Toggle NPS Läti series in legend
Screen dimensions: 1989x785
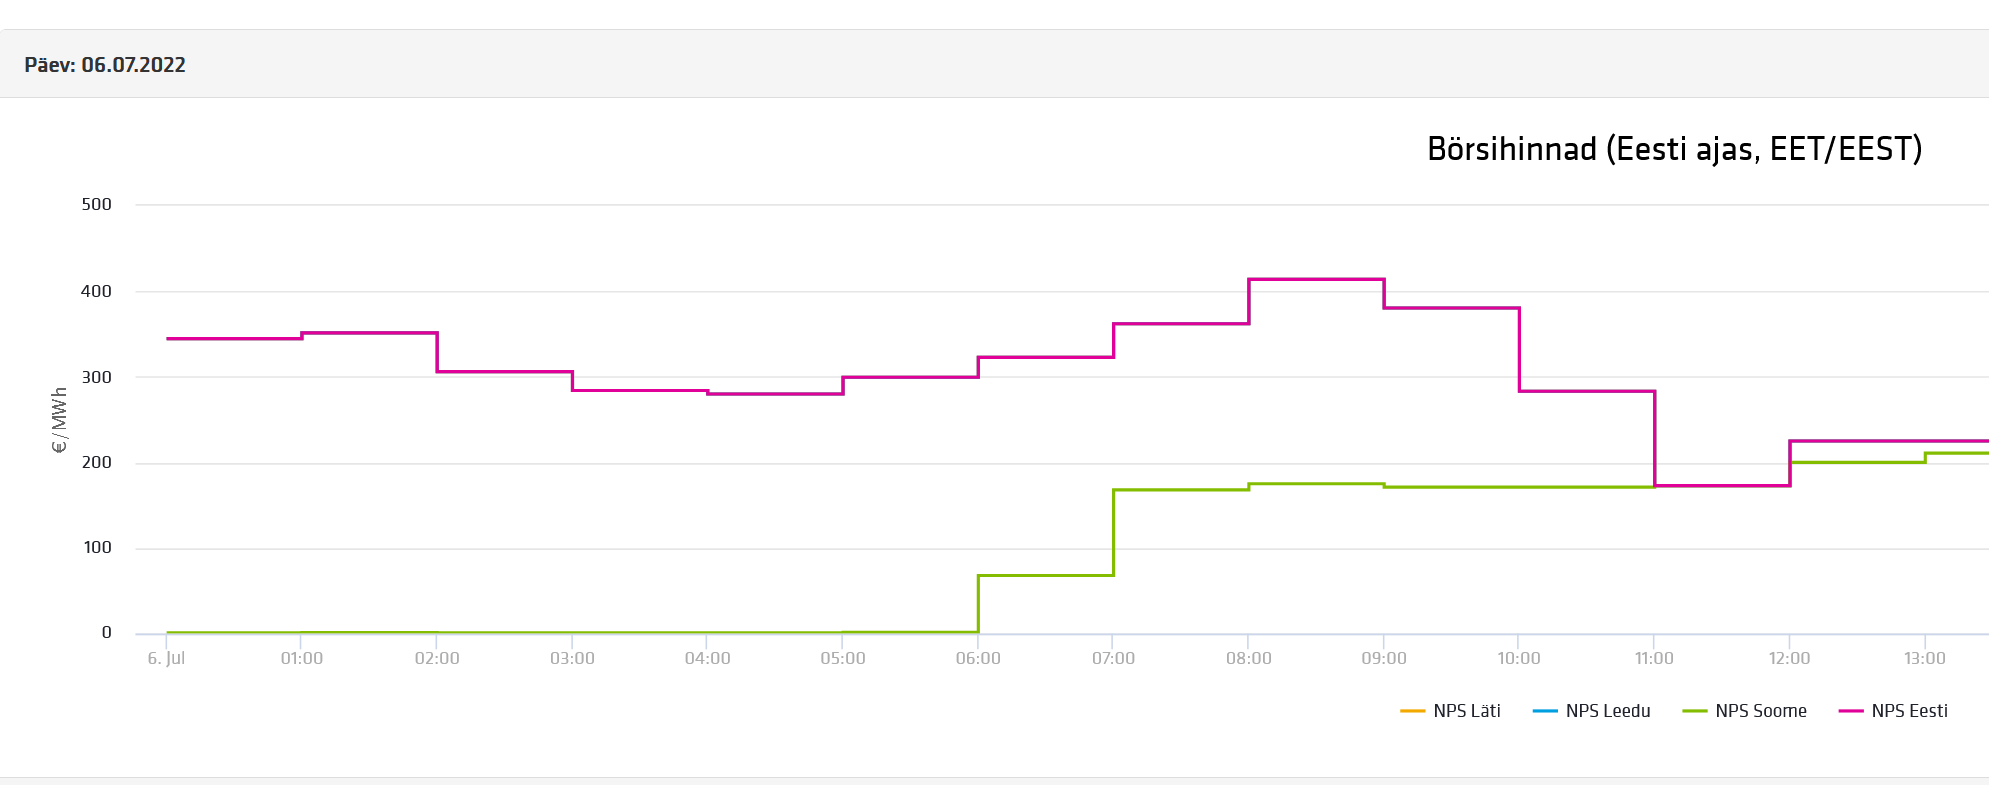(1466, 711)
